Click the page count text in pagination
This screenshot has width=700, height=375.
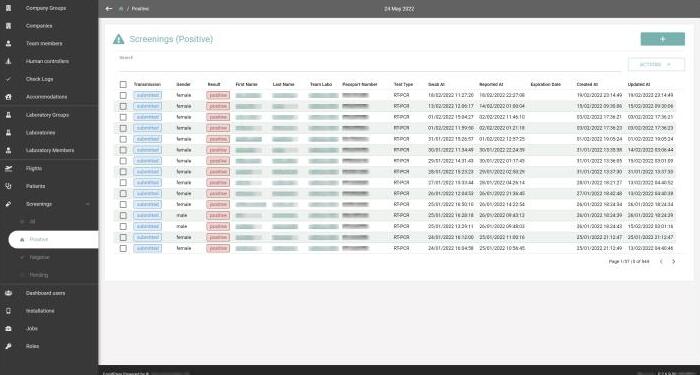629,262
